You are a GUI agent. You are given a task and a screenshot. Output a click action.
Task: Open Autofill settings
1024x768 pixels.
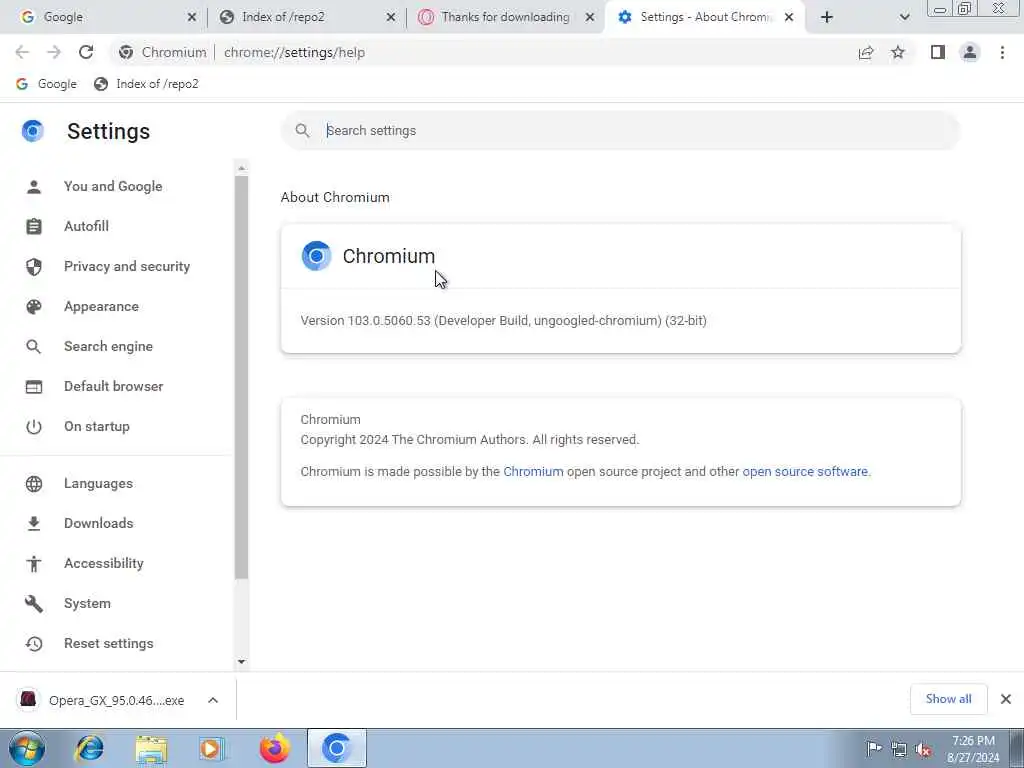click(x=86, y=226)
